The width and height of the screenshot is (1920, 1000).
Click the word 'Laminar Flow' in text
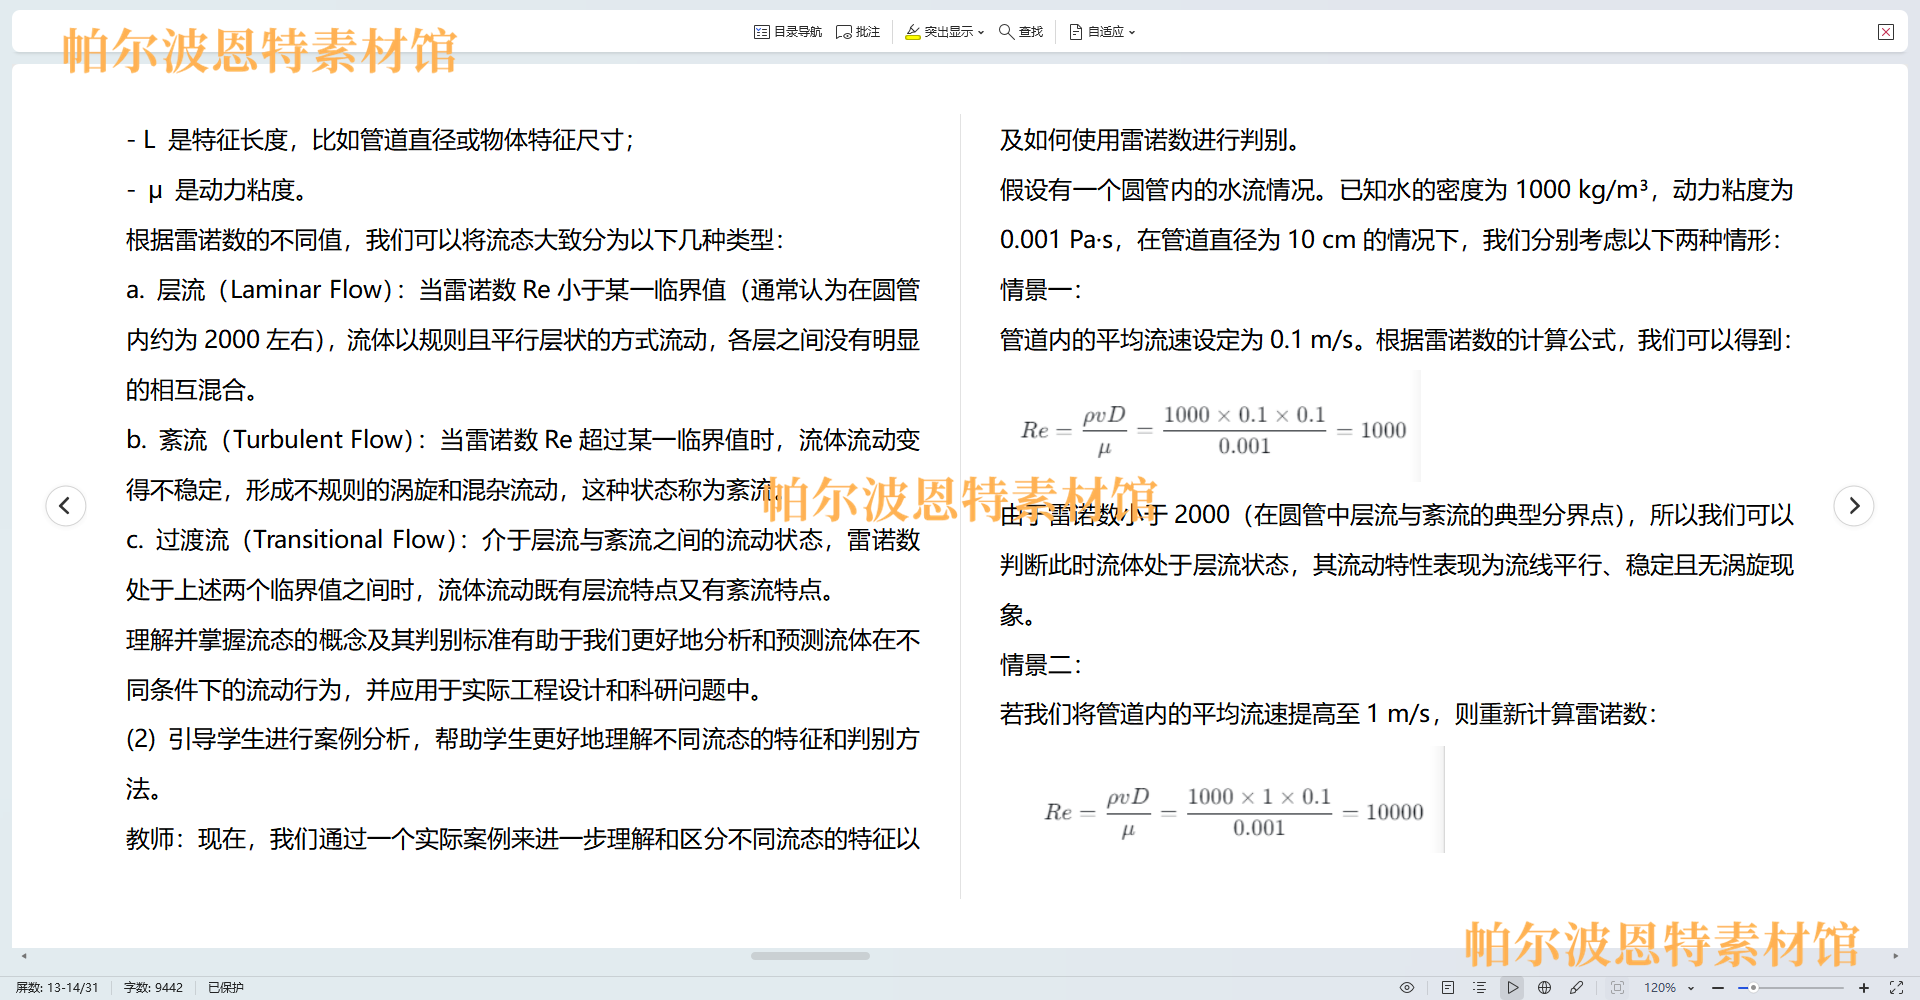(306, 290)
